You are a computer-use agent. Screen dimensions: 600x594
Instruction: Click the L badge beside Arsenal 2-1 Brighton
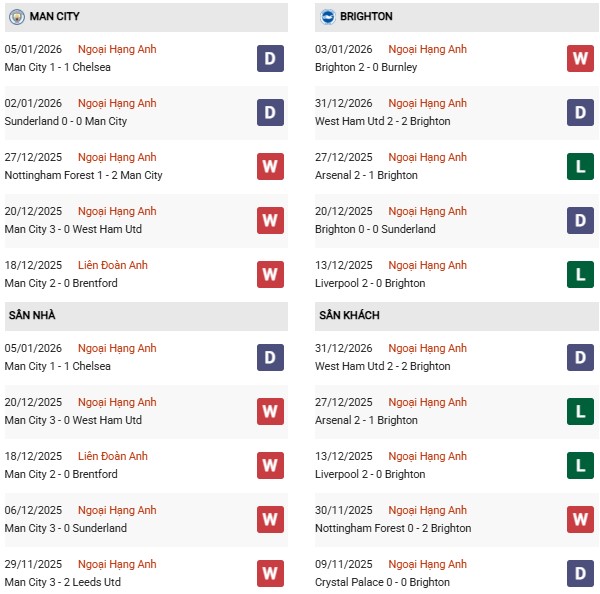point(581,166)
